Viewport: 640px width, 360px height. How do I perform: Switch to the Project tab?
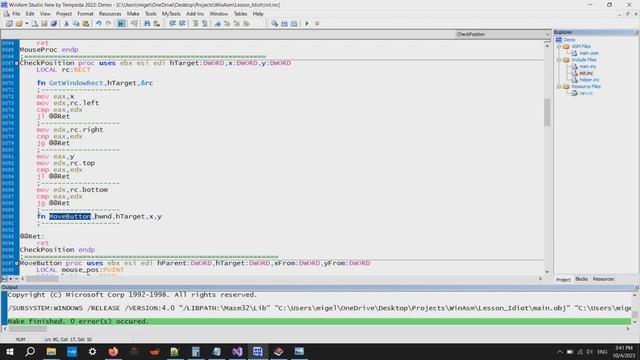[x=563, y=280]
